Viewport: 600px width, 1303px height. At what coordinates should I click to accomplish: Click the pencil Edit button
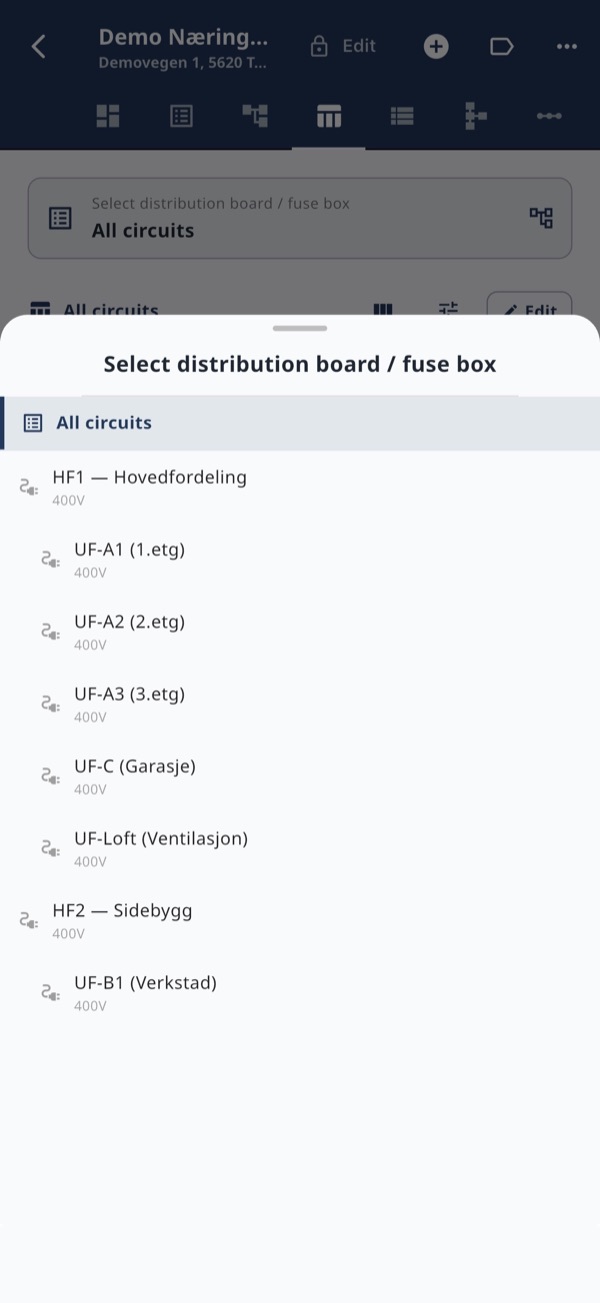point(529,308)
